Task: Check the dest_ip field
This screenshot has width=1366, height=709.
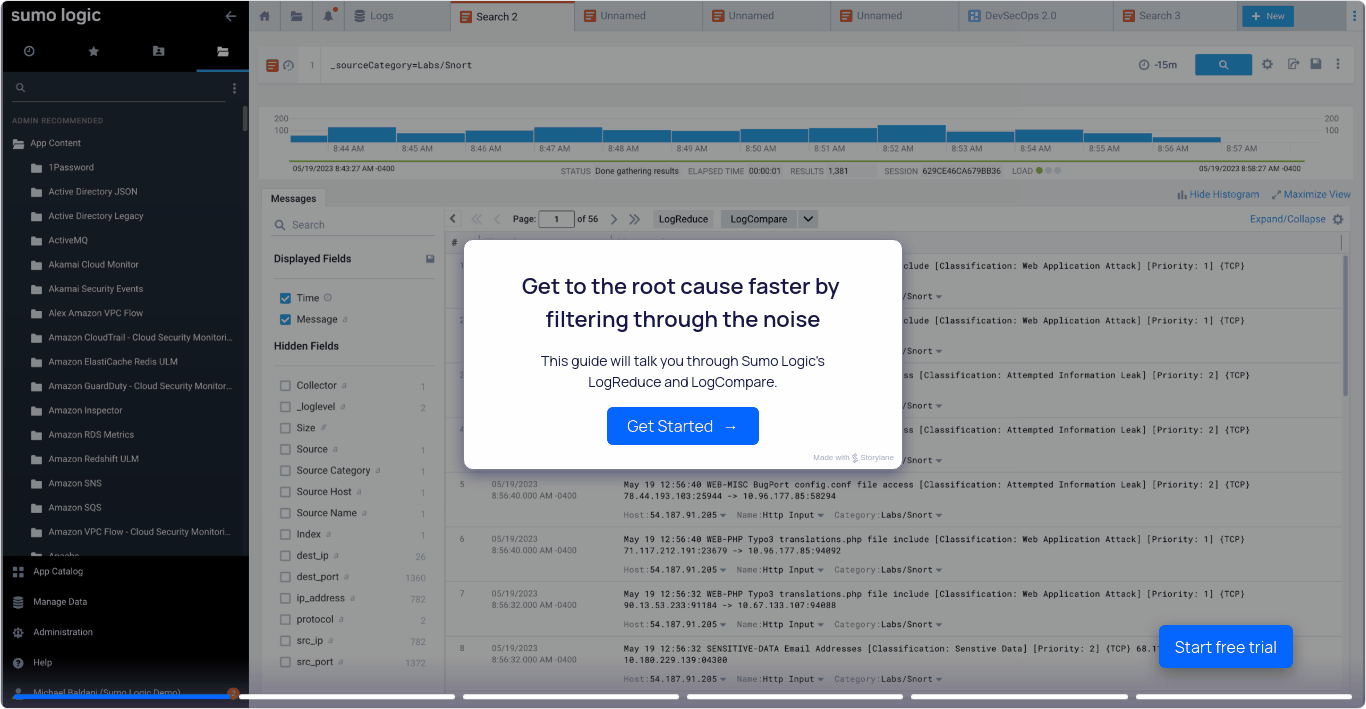Action: (x=286, y=555)
